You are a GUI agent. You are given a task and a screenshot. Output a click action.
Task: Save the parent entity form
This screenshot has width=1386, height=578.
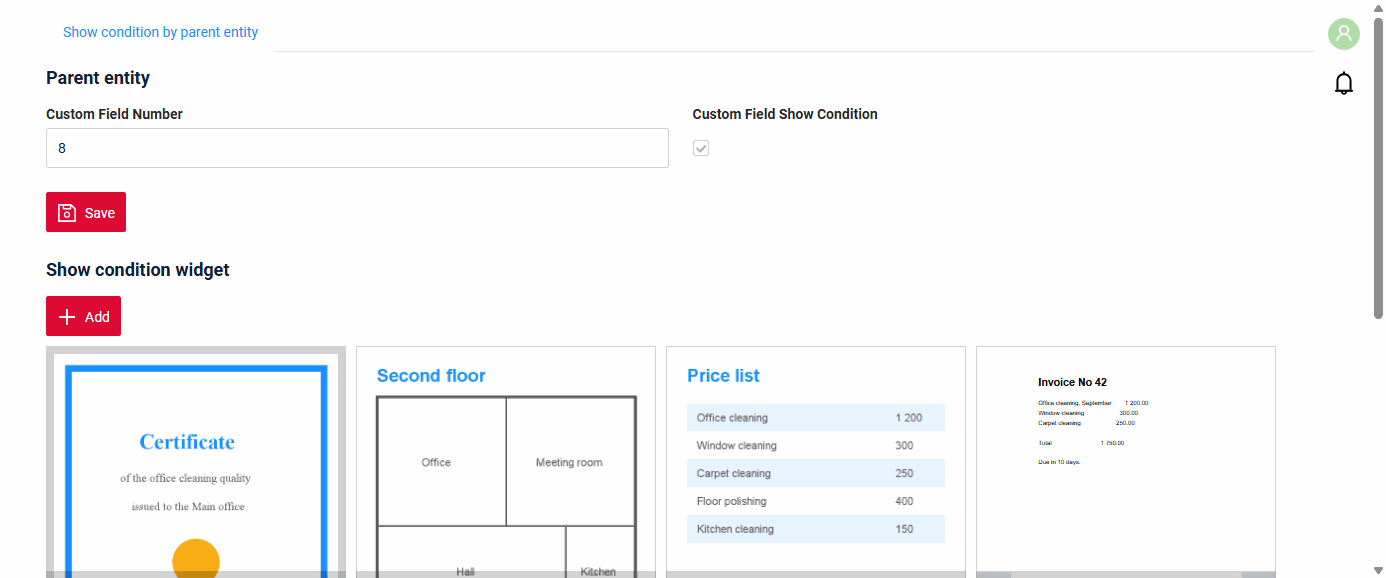coord(86,212)
